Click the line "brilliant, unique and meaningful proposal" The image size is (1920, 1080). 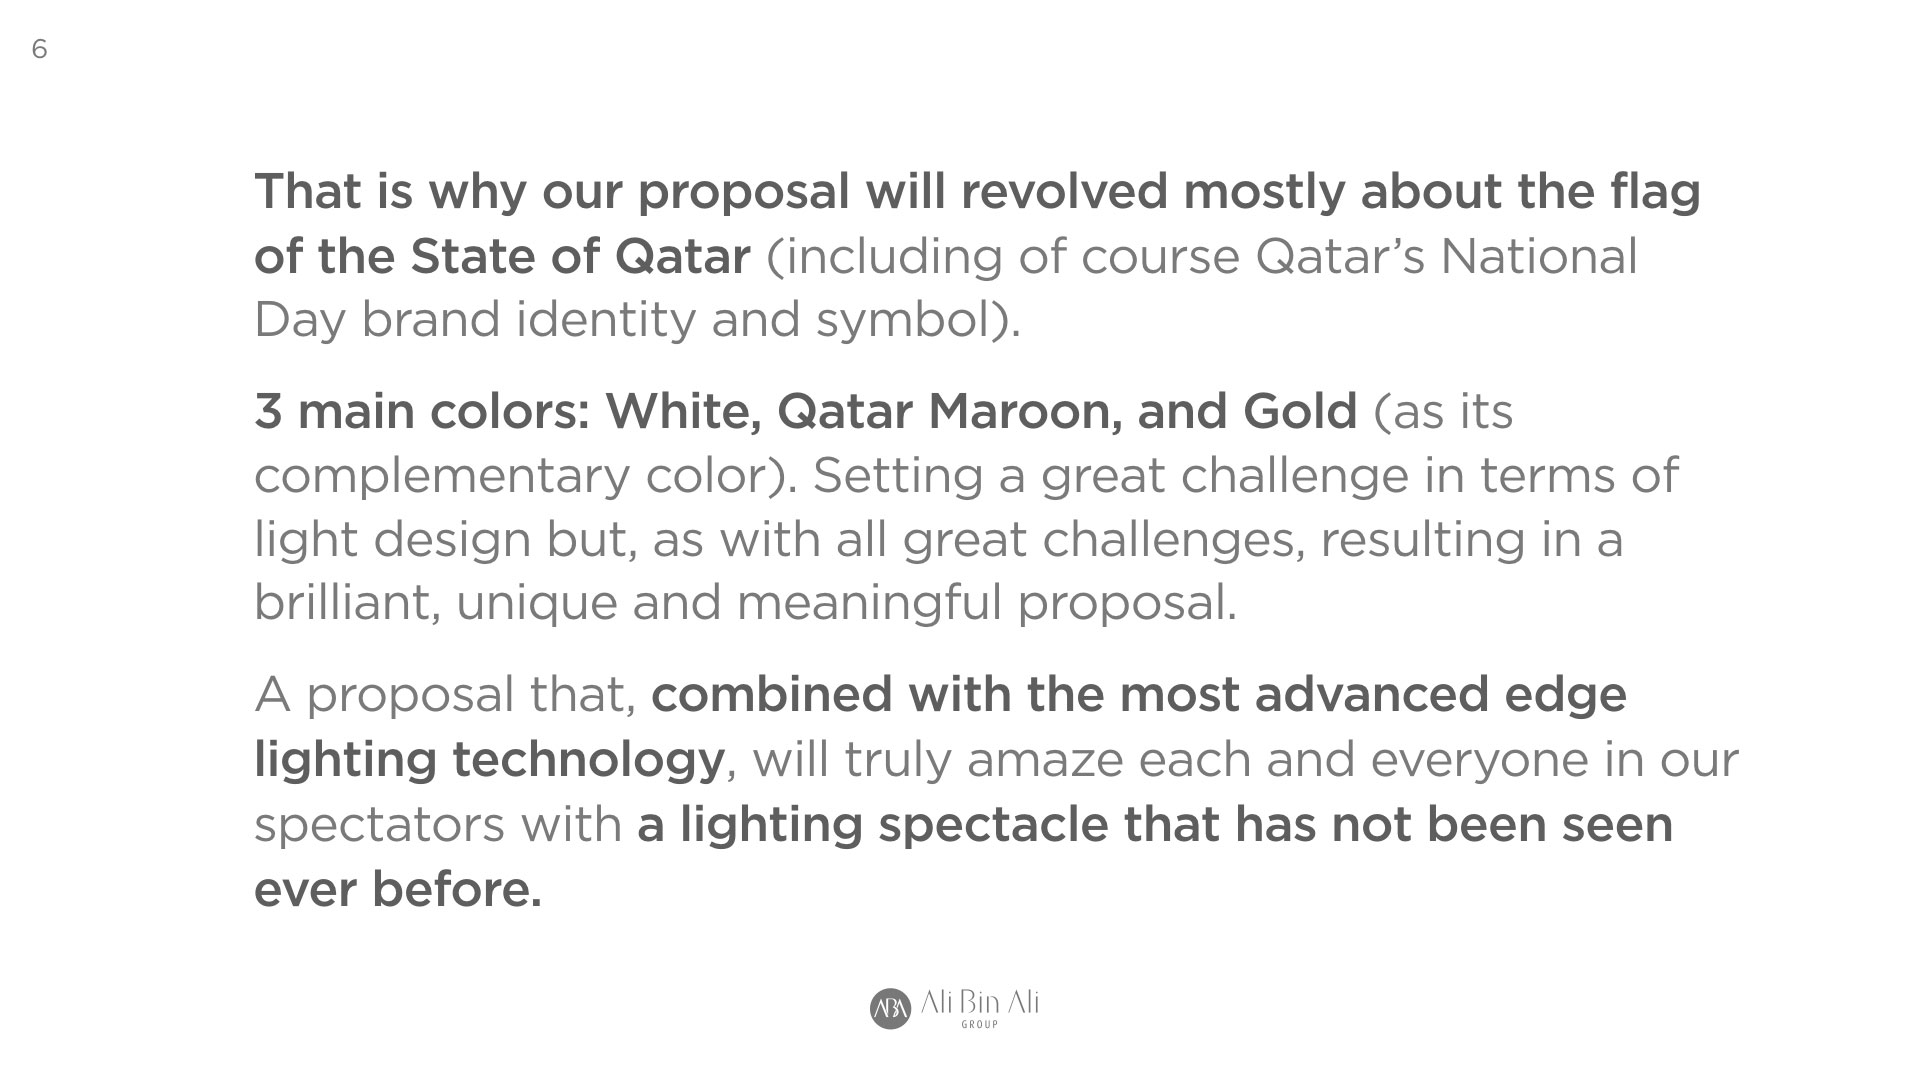[745, 603]
